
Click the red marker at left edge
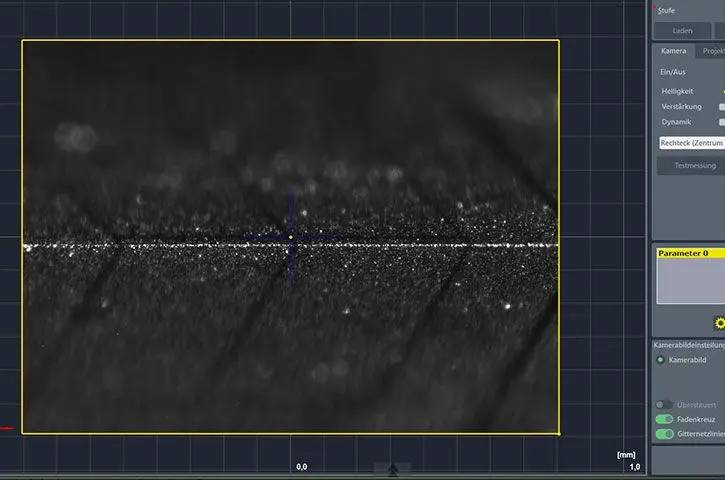[x=6, y=429]
